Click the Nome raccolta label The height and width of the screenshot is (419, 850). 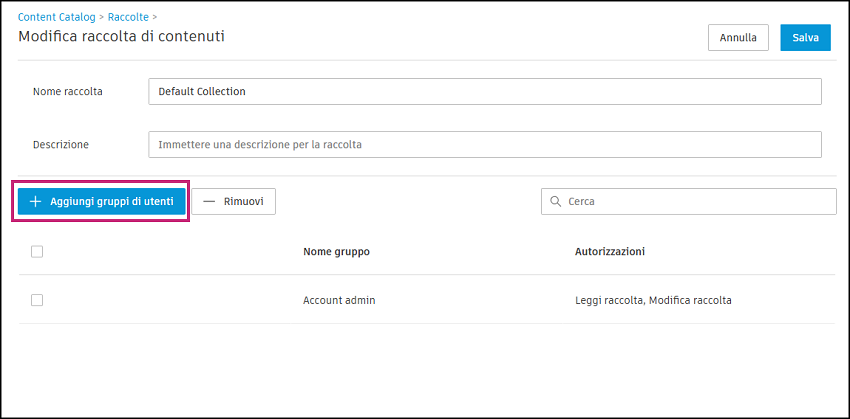coord(68,91)
